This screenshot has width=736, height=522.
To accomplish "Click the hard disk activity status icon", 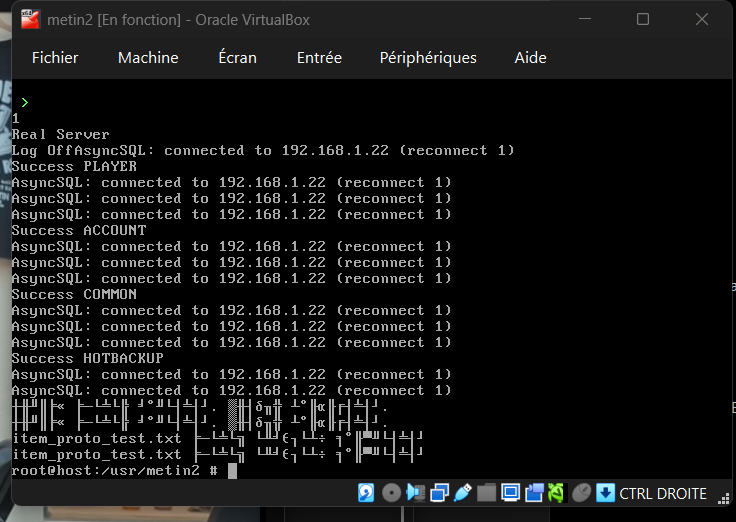I will [366, 493].
